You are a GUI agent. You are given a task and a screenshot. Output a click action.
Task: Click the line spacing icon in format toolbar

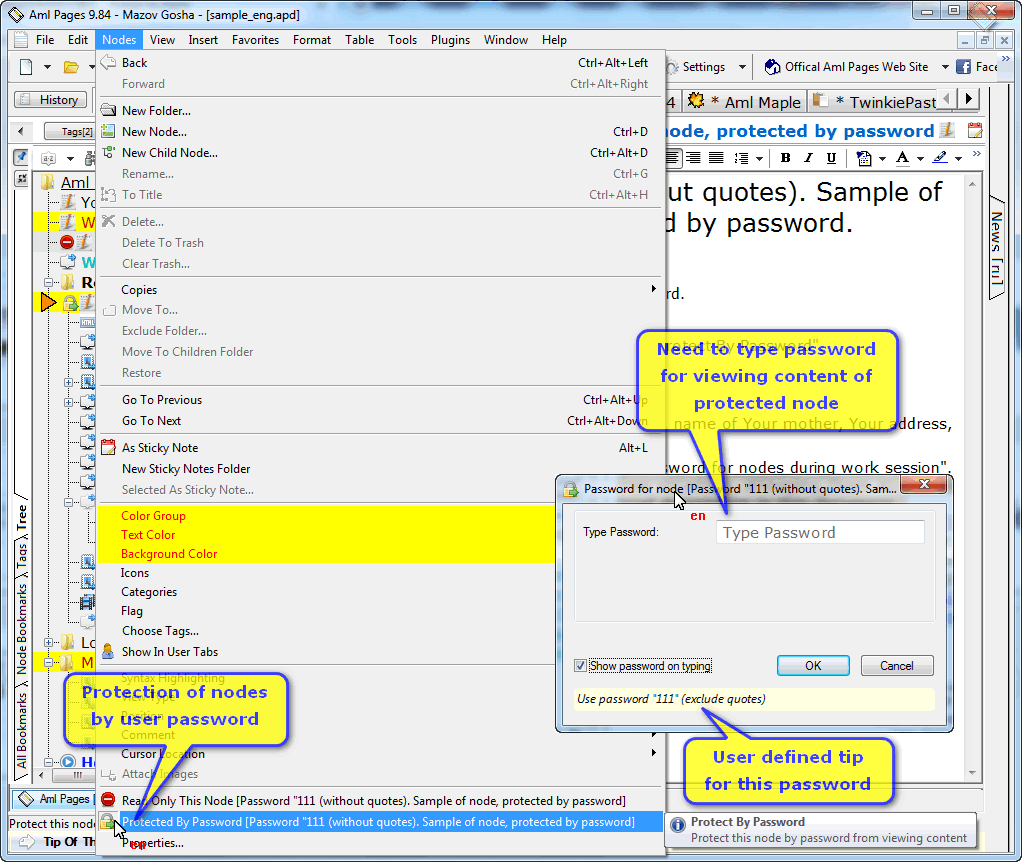(741, 158)
